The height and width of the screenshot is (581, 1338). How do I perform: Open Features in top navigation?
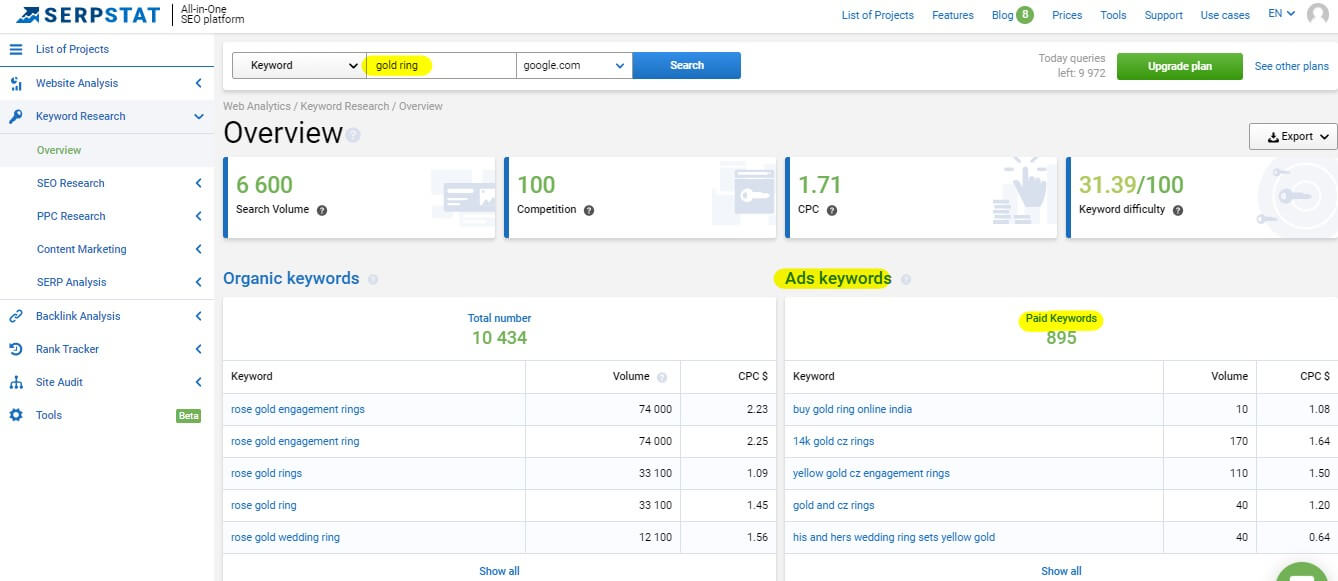tap(953, 15)
